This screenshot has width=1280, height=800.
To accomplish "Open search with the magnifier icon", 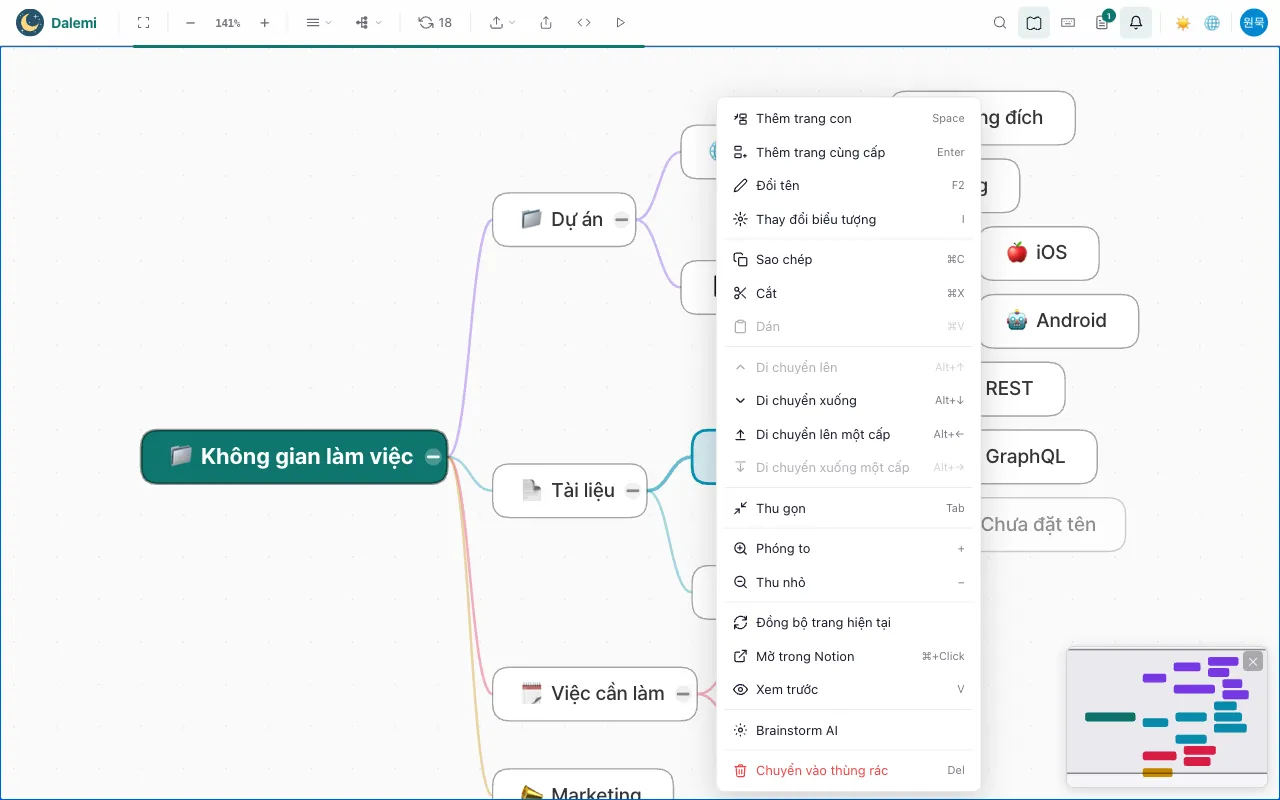I will tap(1000, 22).
